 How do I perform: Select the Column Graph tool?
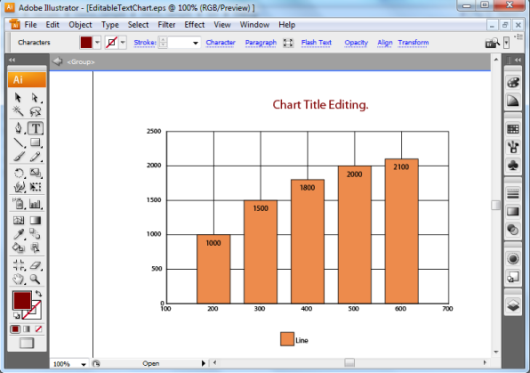[x=35, y=204]
